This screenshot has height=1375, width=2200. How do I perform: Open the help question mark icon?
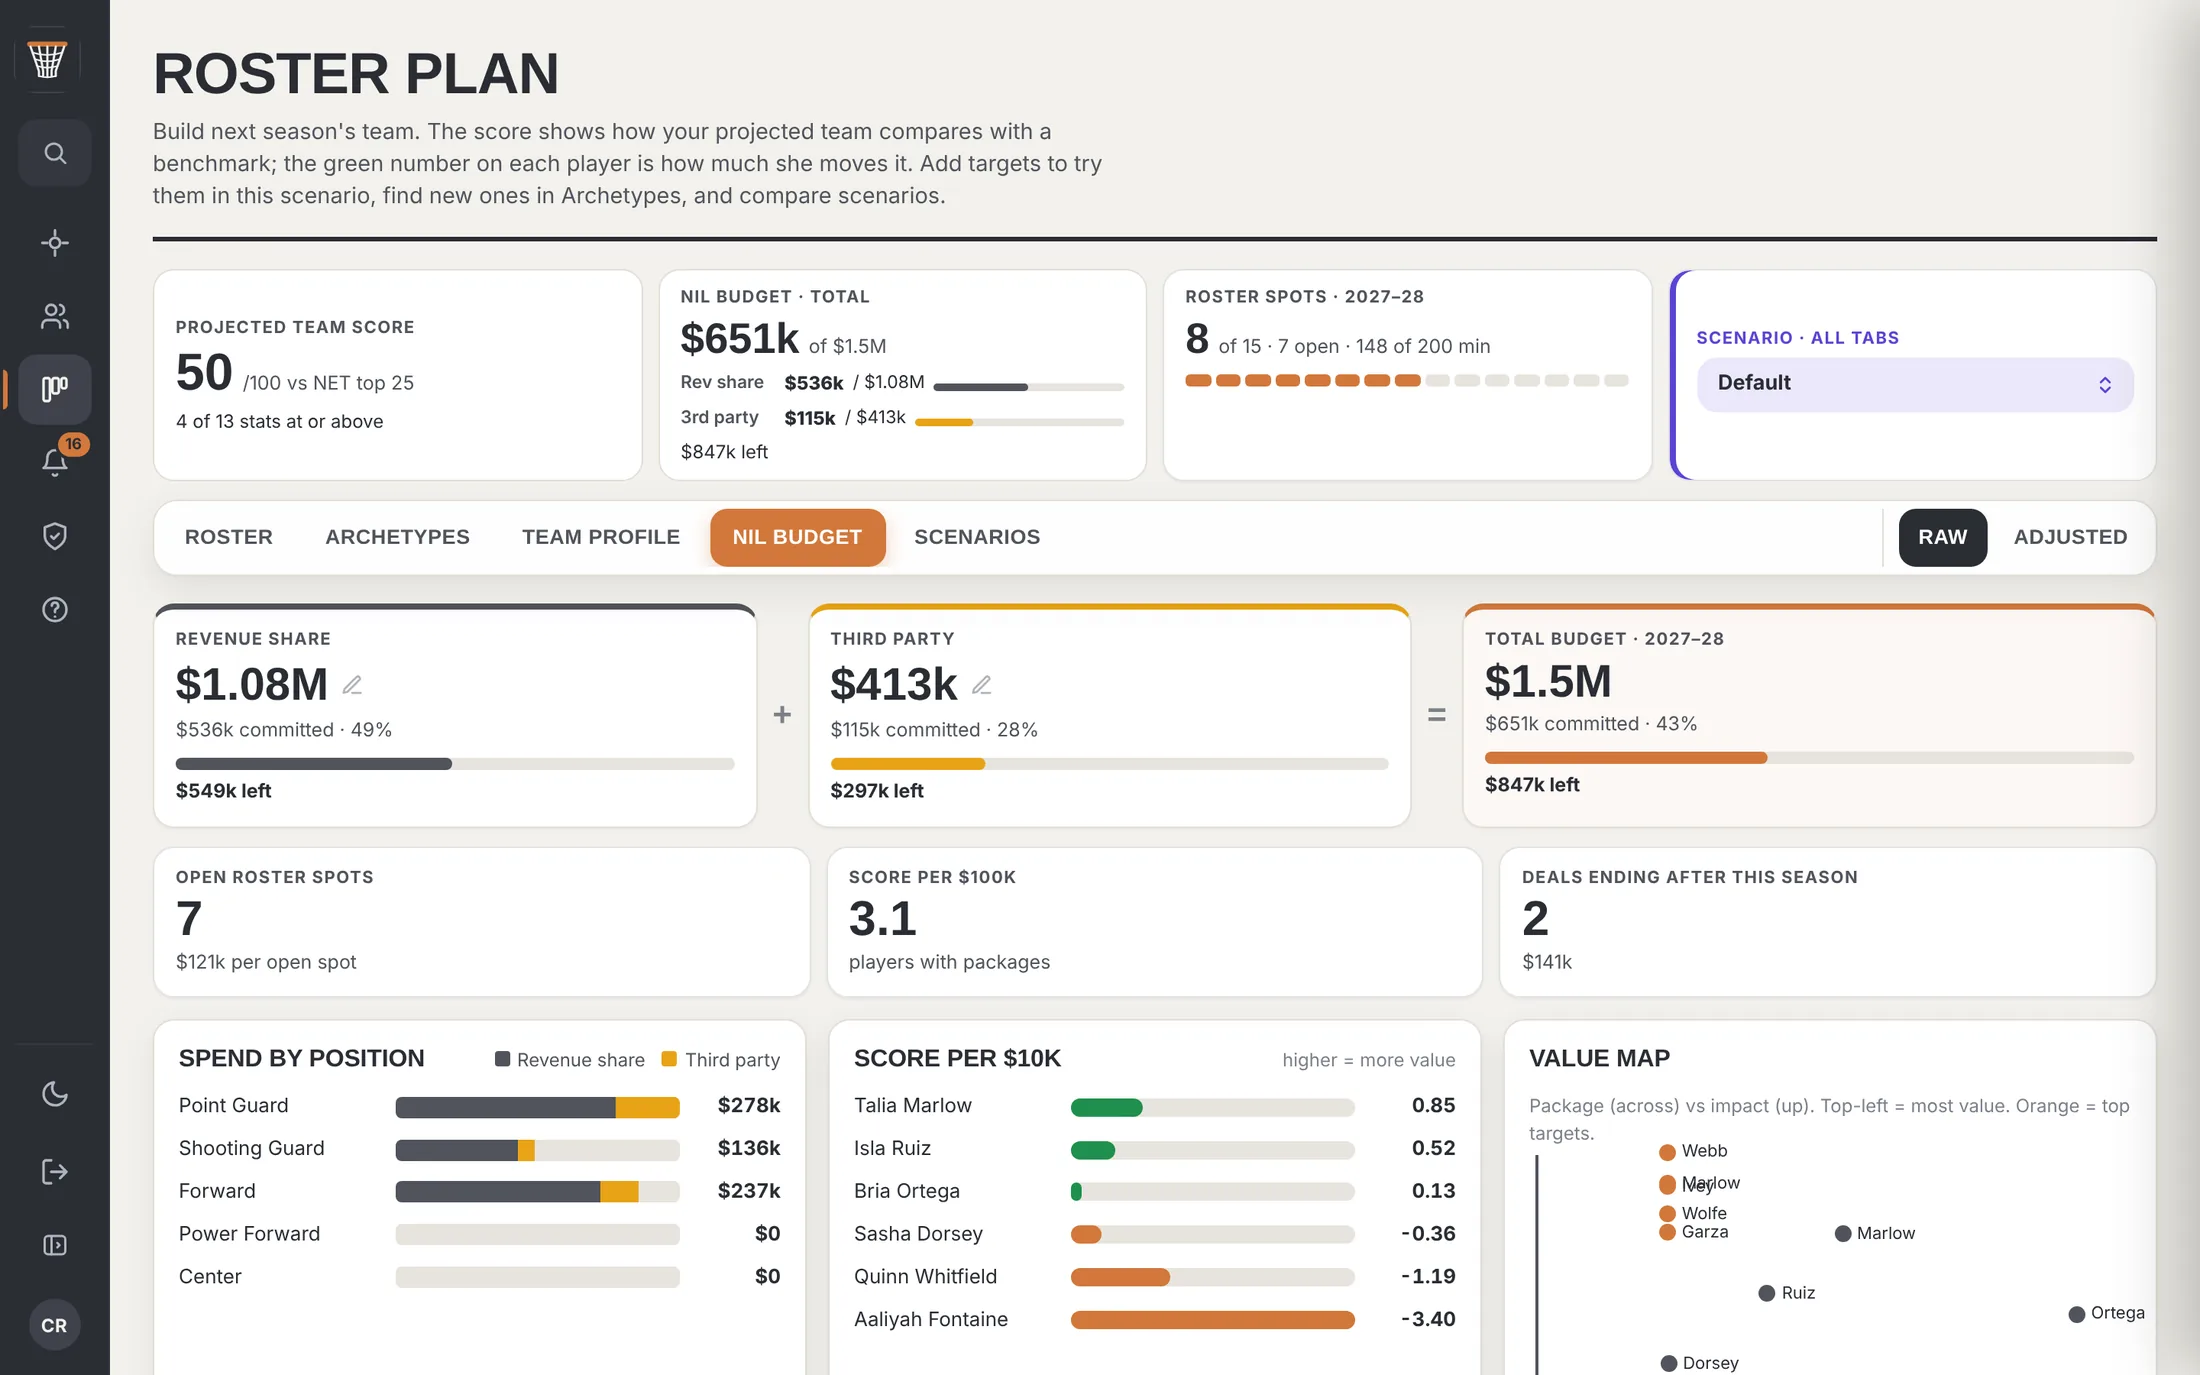click(55, 609)
